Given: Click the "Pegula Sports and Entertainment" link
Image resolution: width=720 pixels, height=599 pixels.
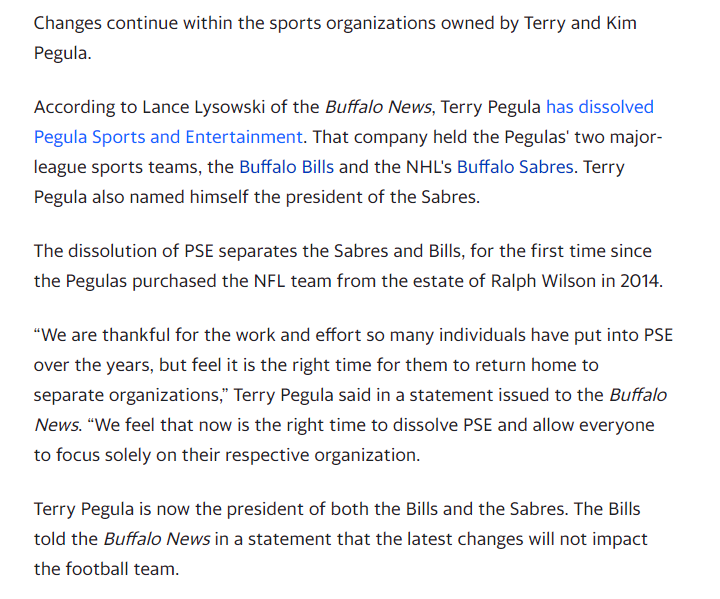Looking at the screenshot, I should click(168, 137).
